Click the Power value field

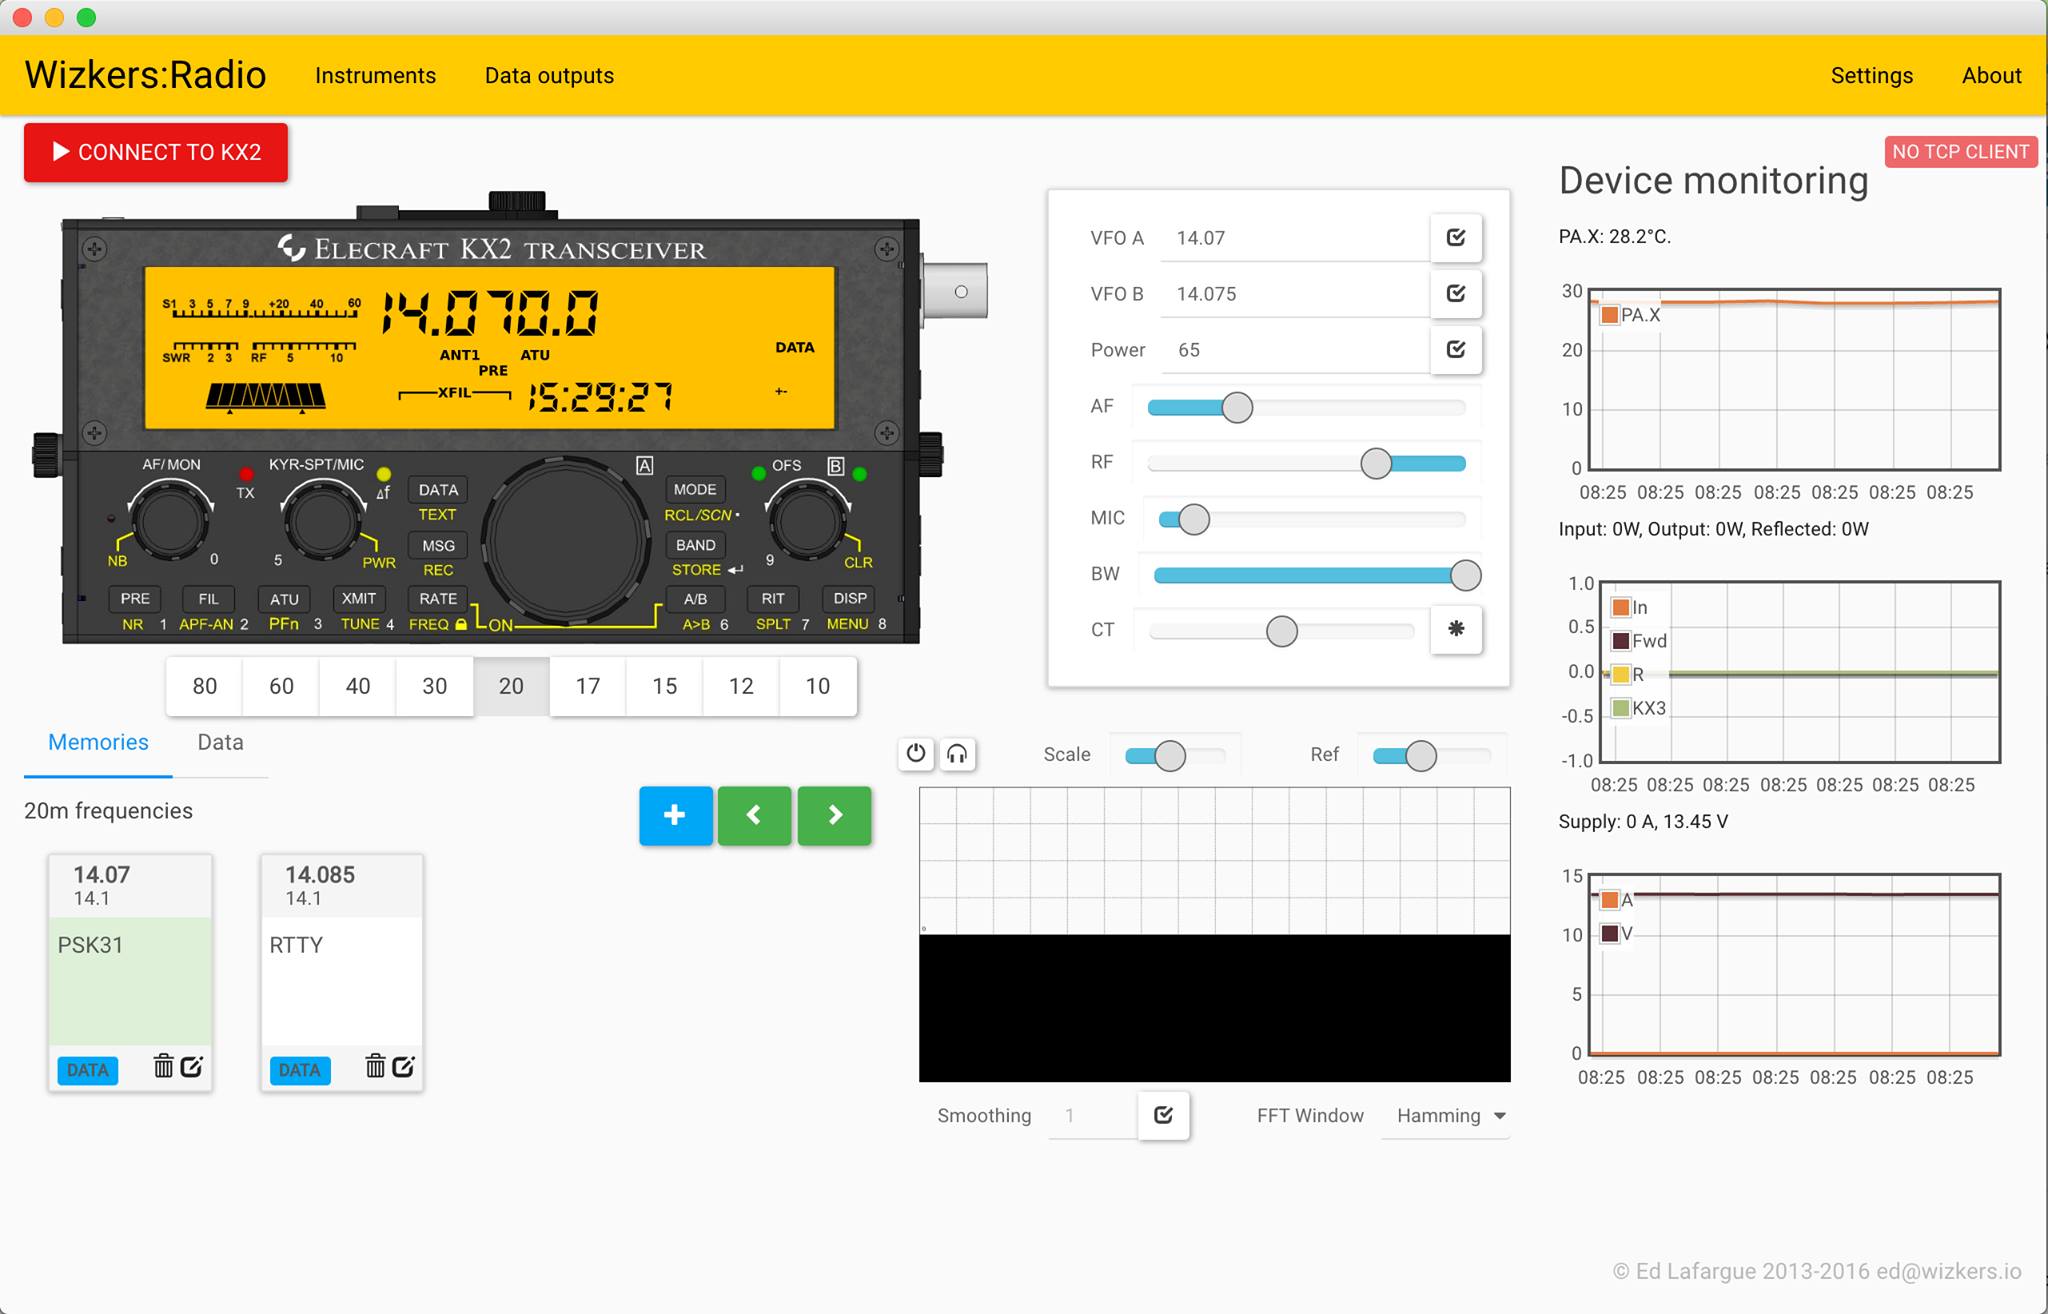pyautogui.click(x=1295, y=350)
